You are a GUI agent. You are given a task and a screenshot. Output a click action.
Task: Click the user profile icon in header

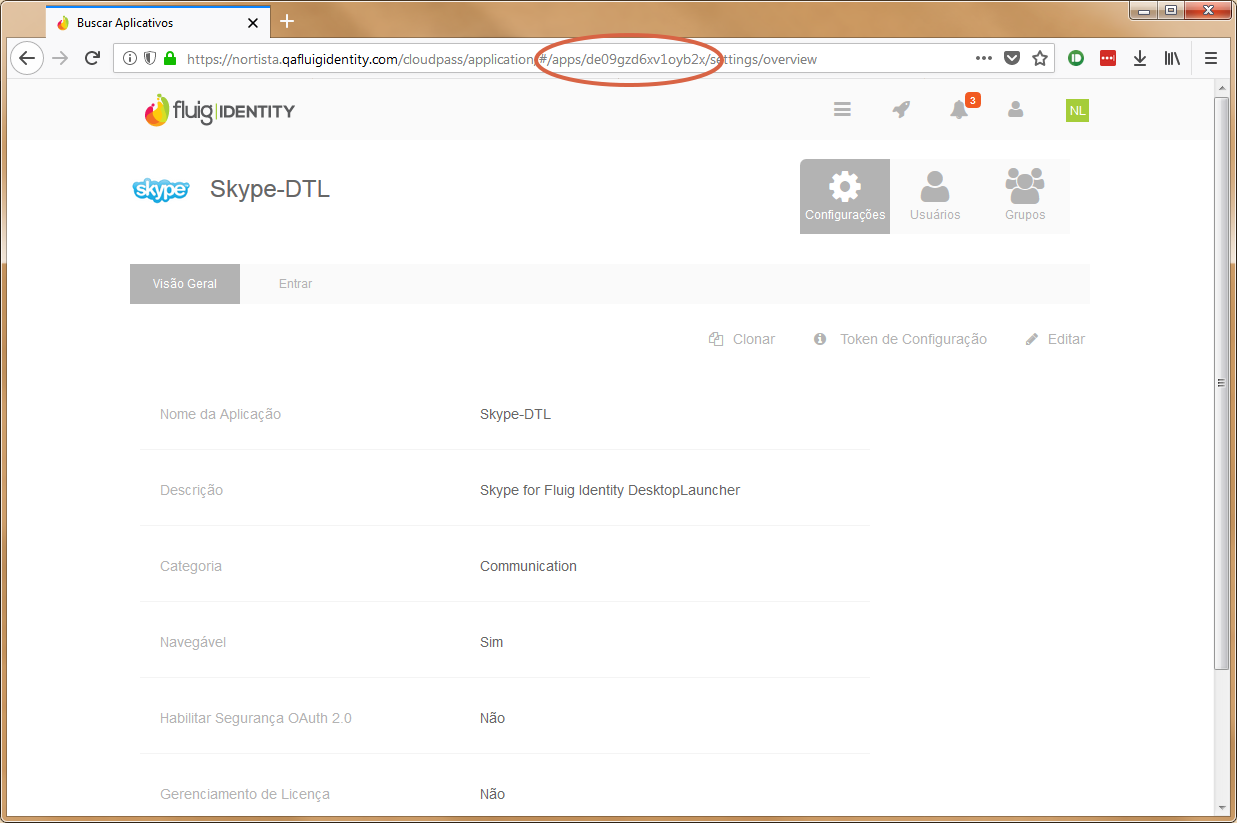tap(1015, 110)
